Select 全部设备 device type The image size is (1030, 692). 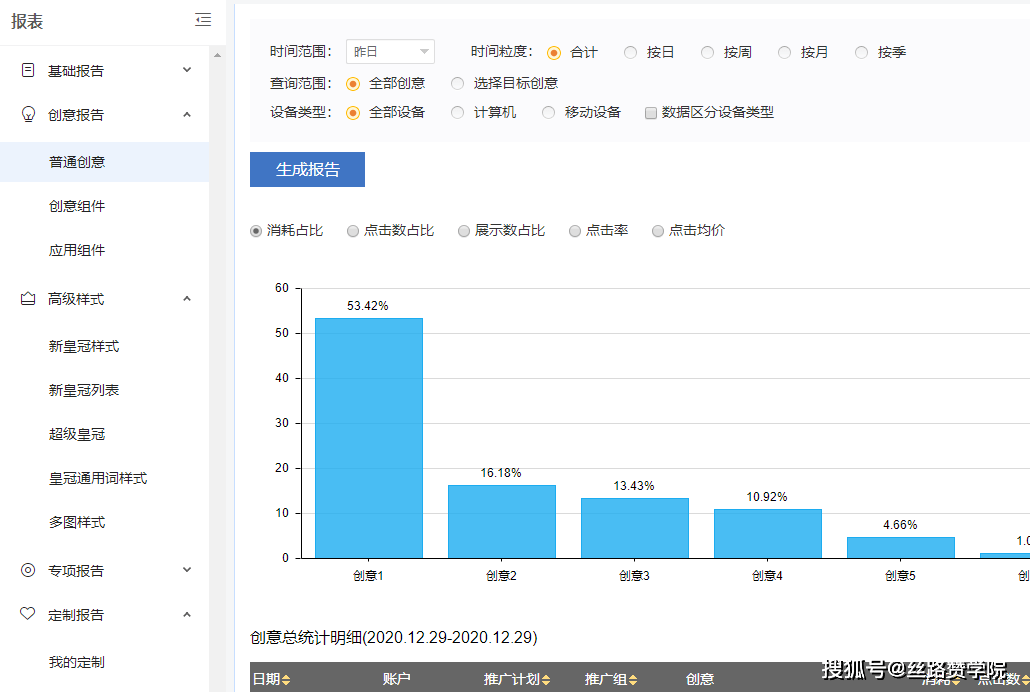tap(353, 113)
